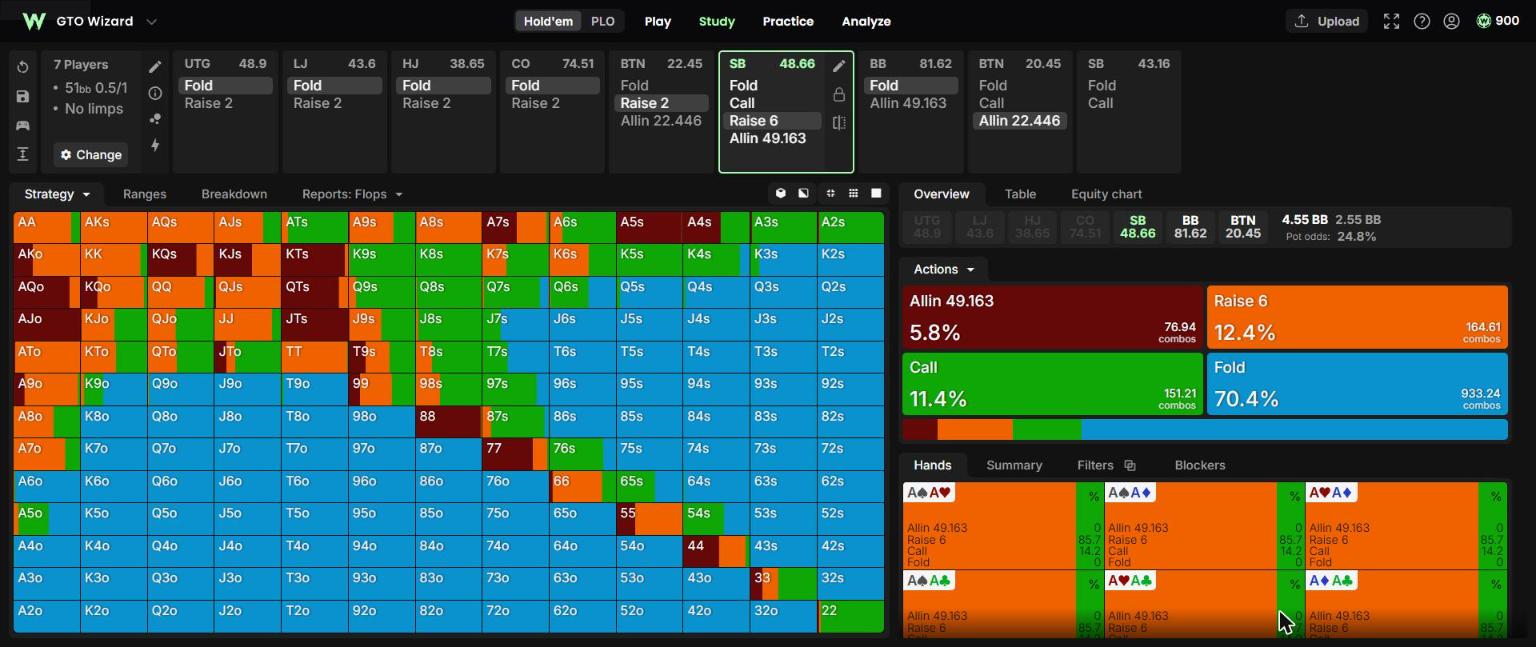
Task: Click the lock icon in SB panel
Action: [839, 94]
